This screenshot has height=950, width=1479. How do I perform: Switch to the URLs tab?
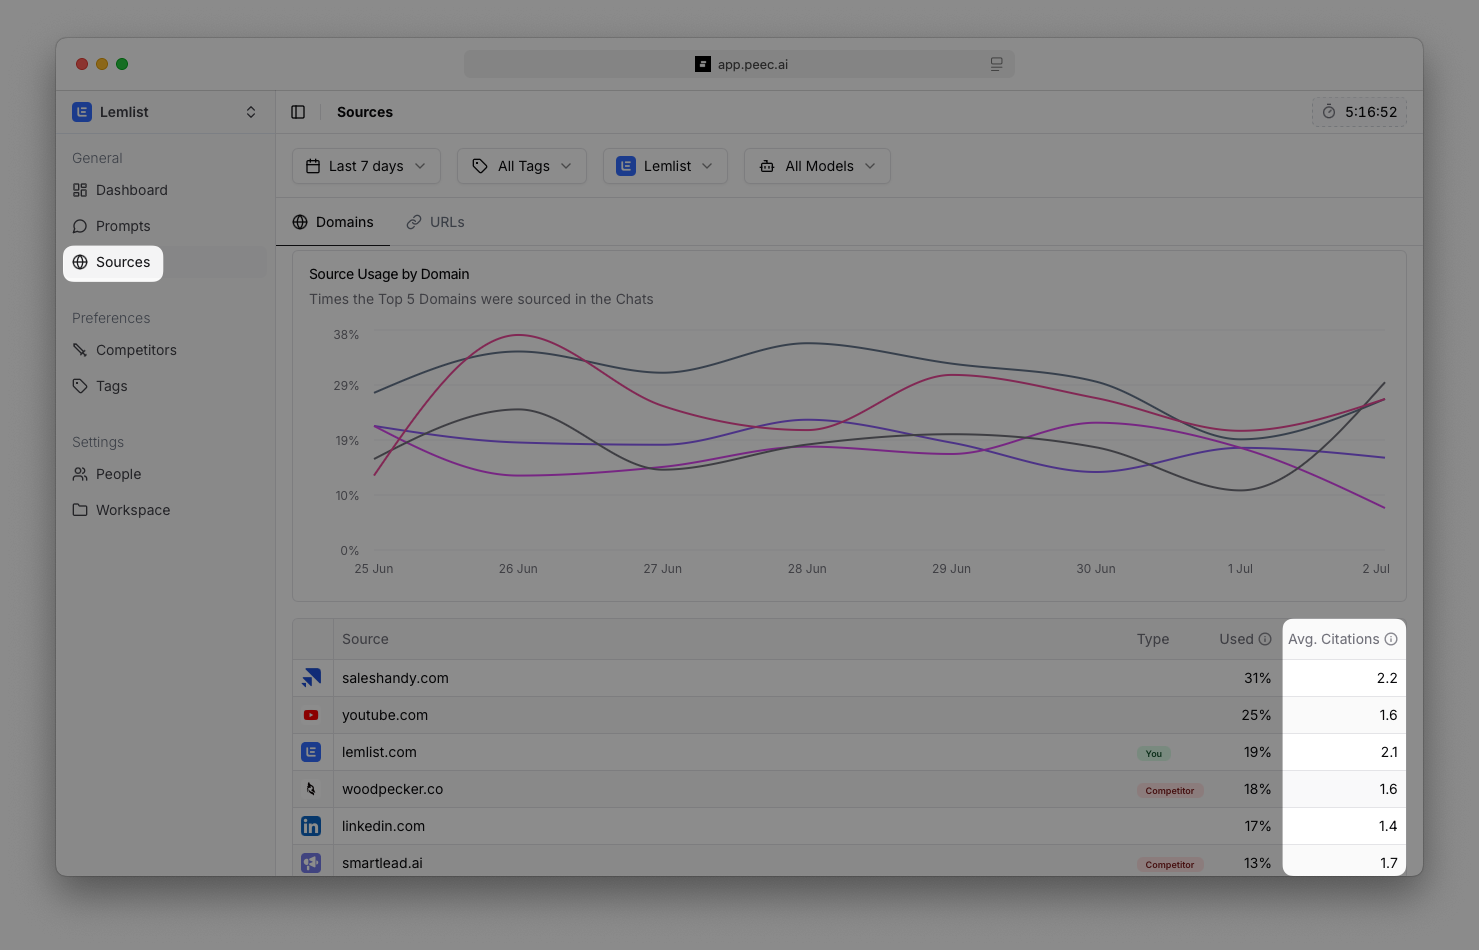point(435,221)
